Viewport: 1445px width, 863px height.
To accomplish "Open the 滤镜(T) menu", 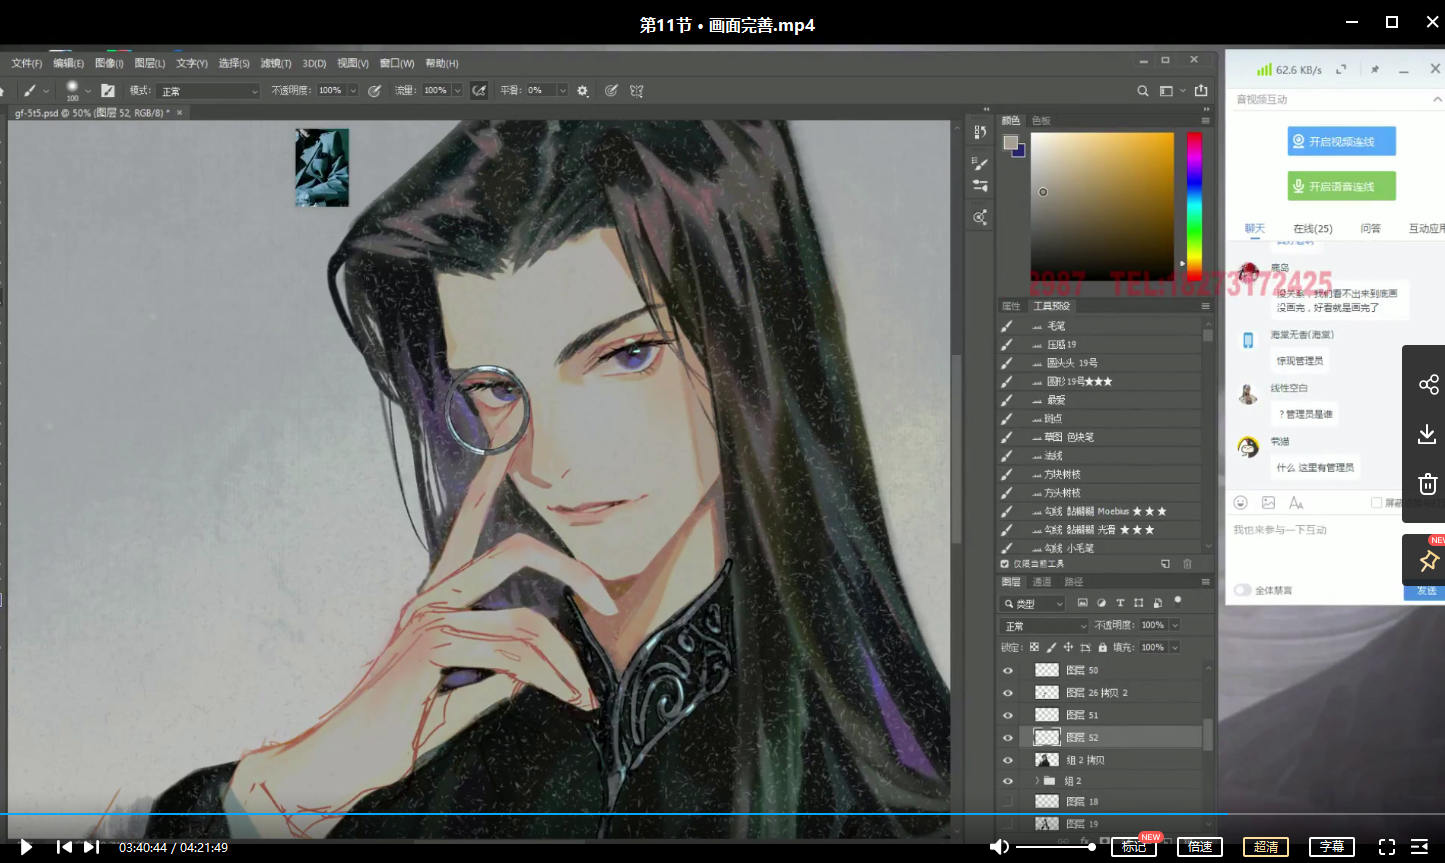I will 276,63.
